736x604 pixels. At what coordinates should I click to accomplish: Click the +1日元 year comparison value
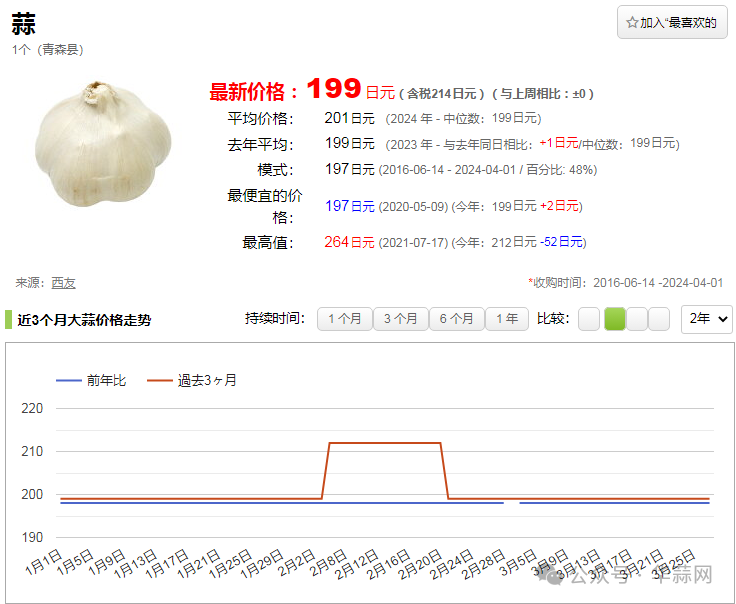[559, 143]
